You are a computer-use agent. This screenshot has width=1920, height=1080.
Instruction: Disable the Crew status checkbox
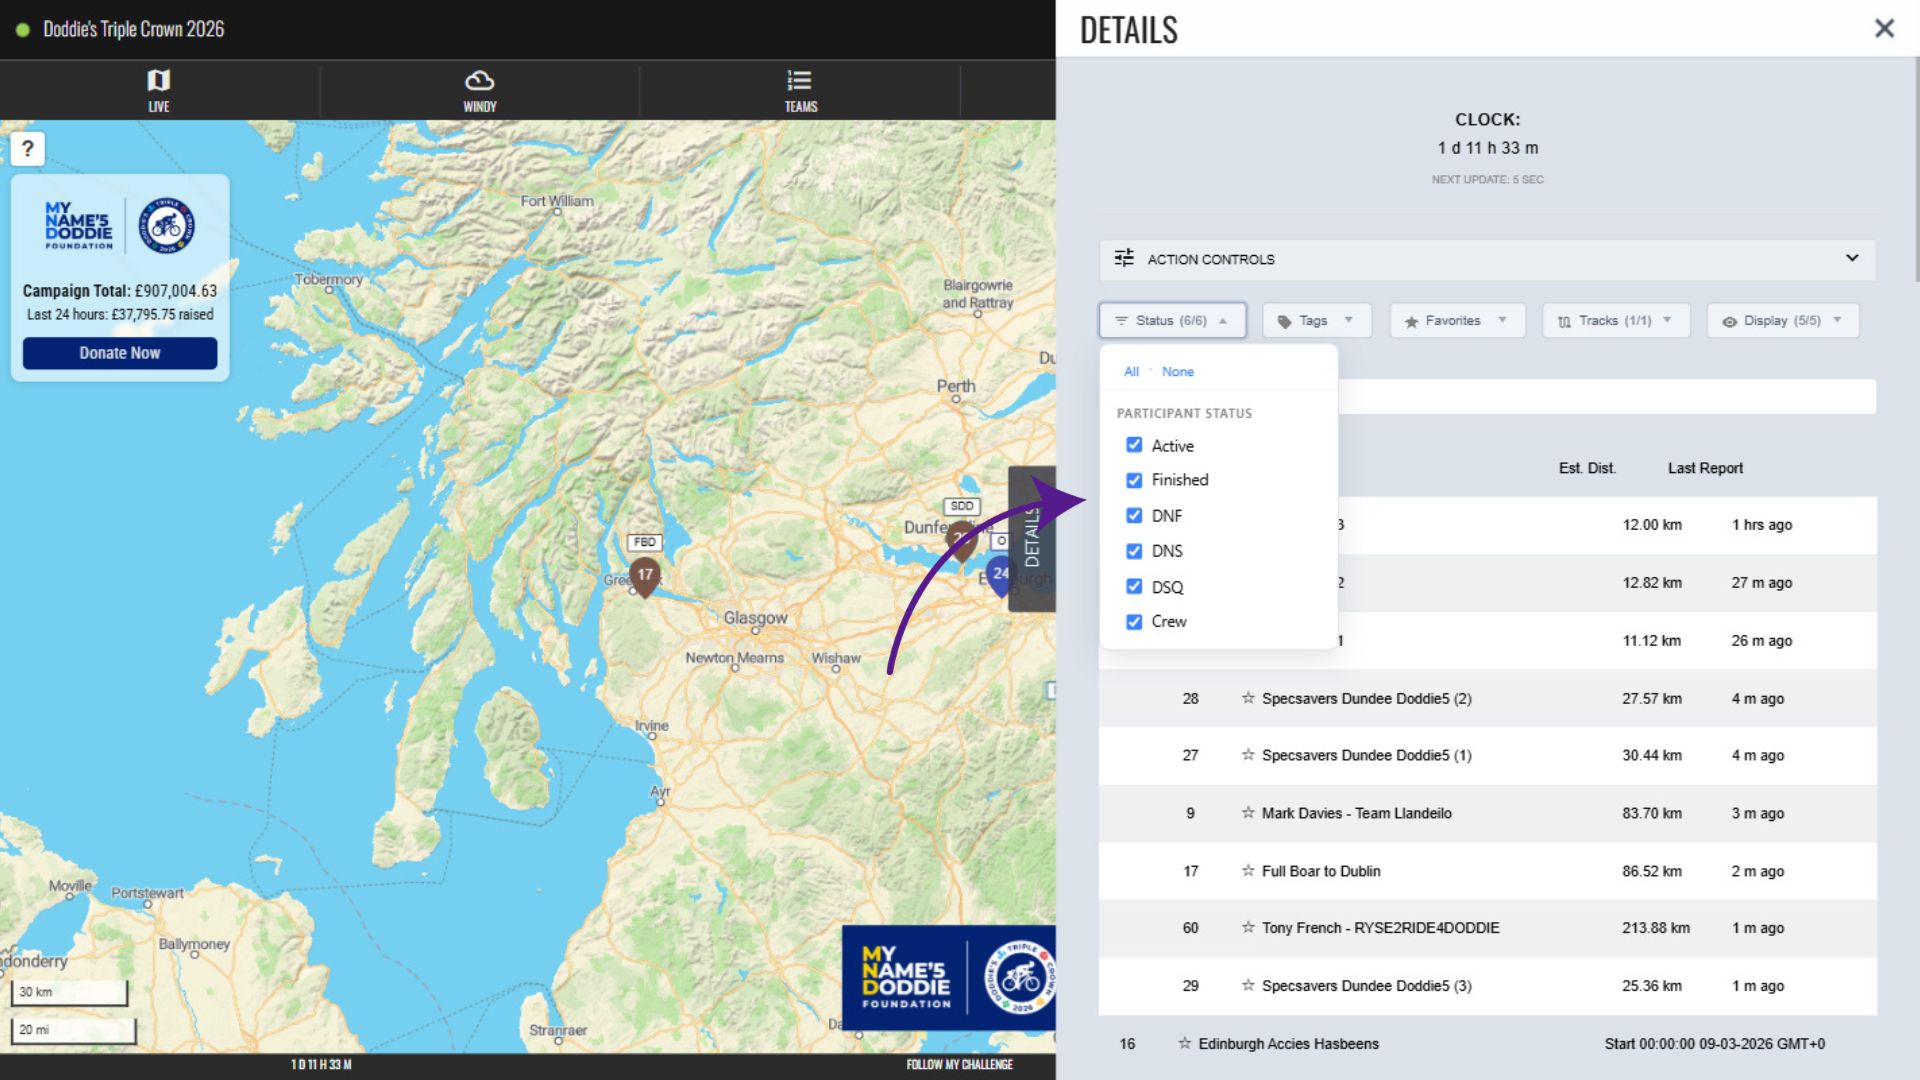1134,622
